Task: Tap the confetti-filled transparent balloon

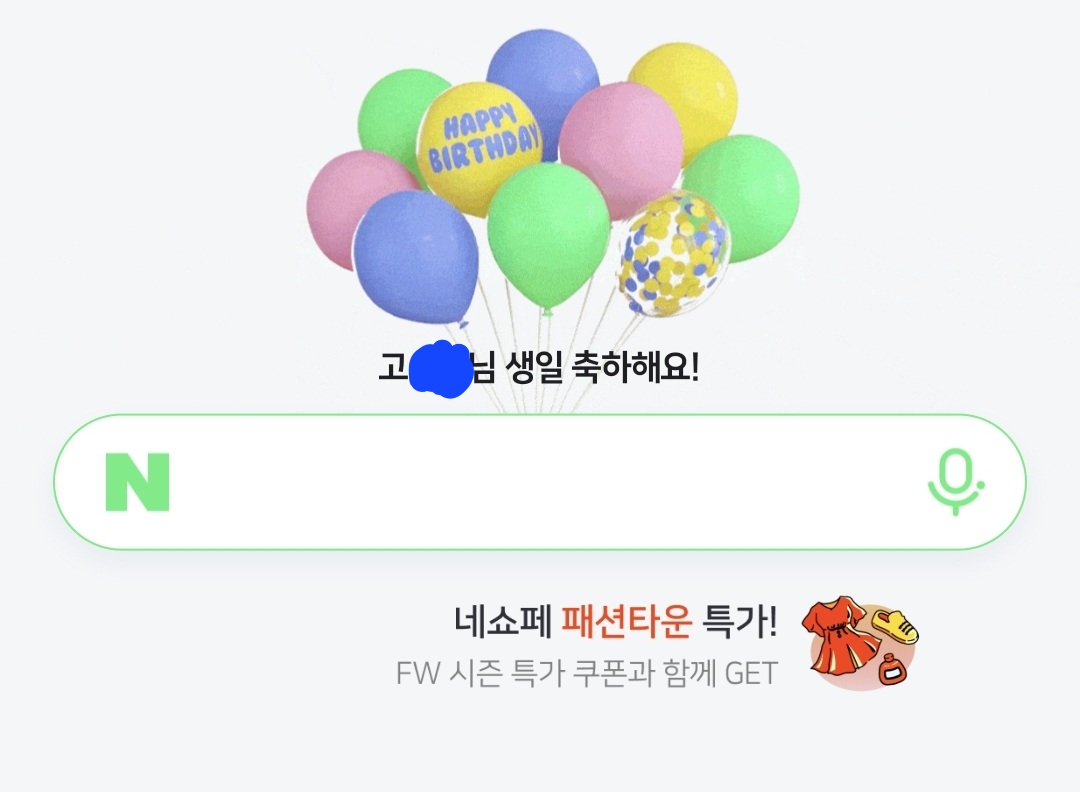Action: tap(674, 253)
